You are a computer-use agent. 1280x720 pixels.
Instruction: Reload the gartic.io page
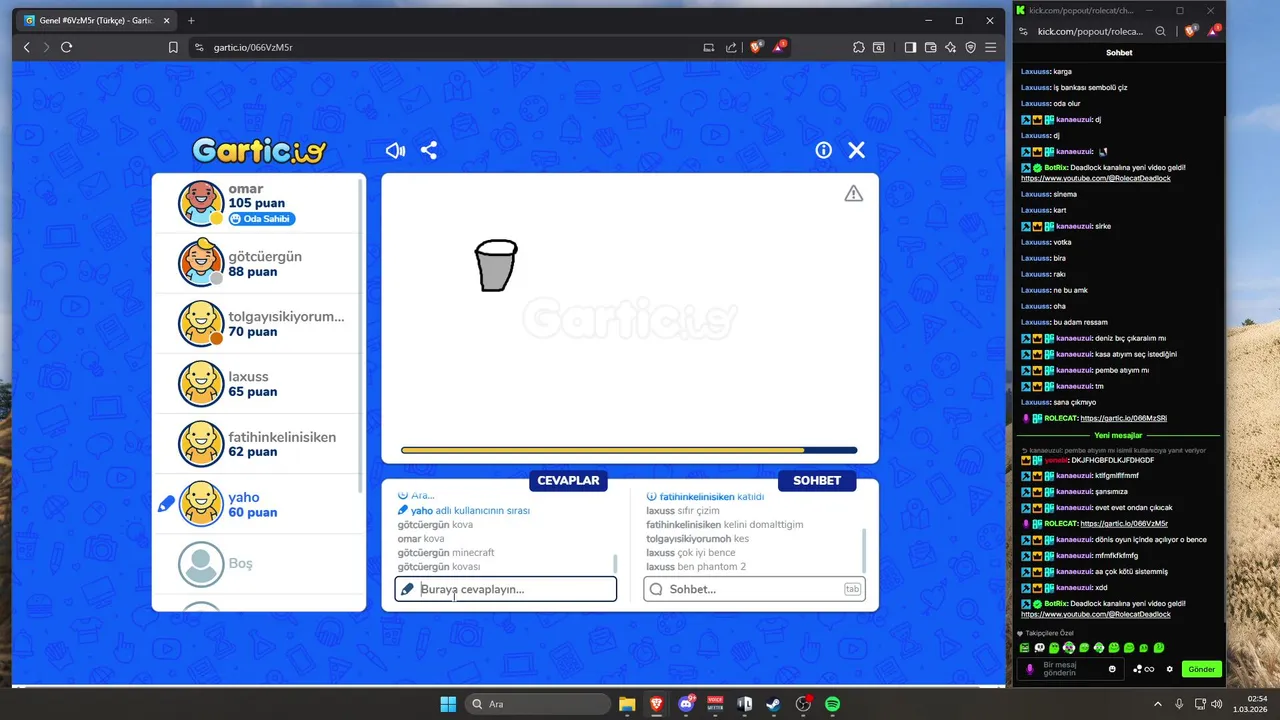coord(67,47)
